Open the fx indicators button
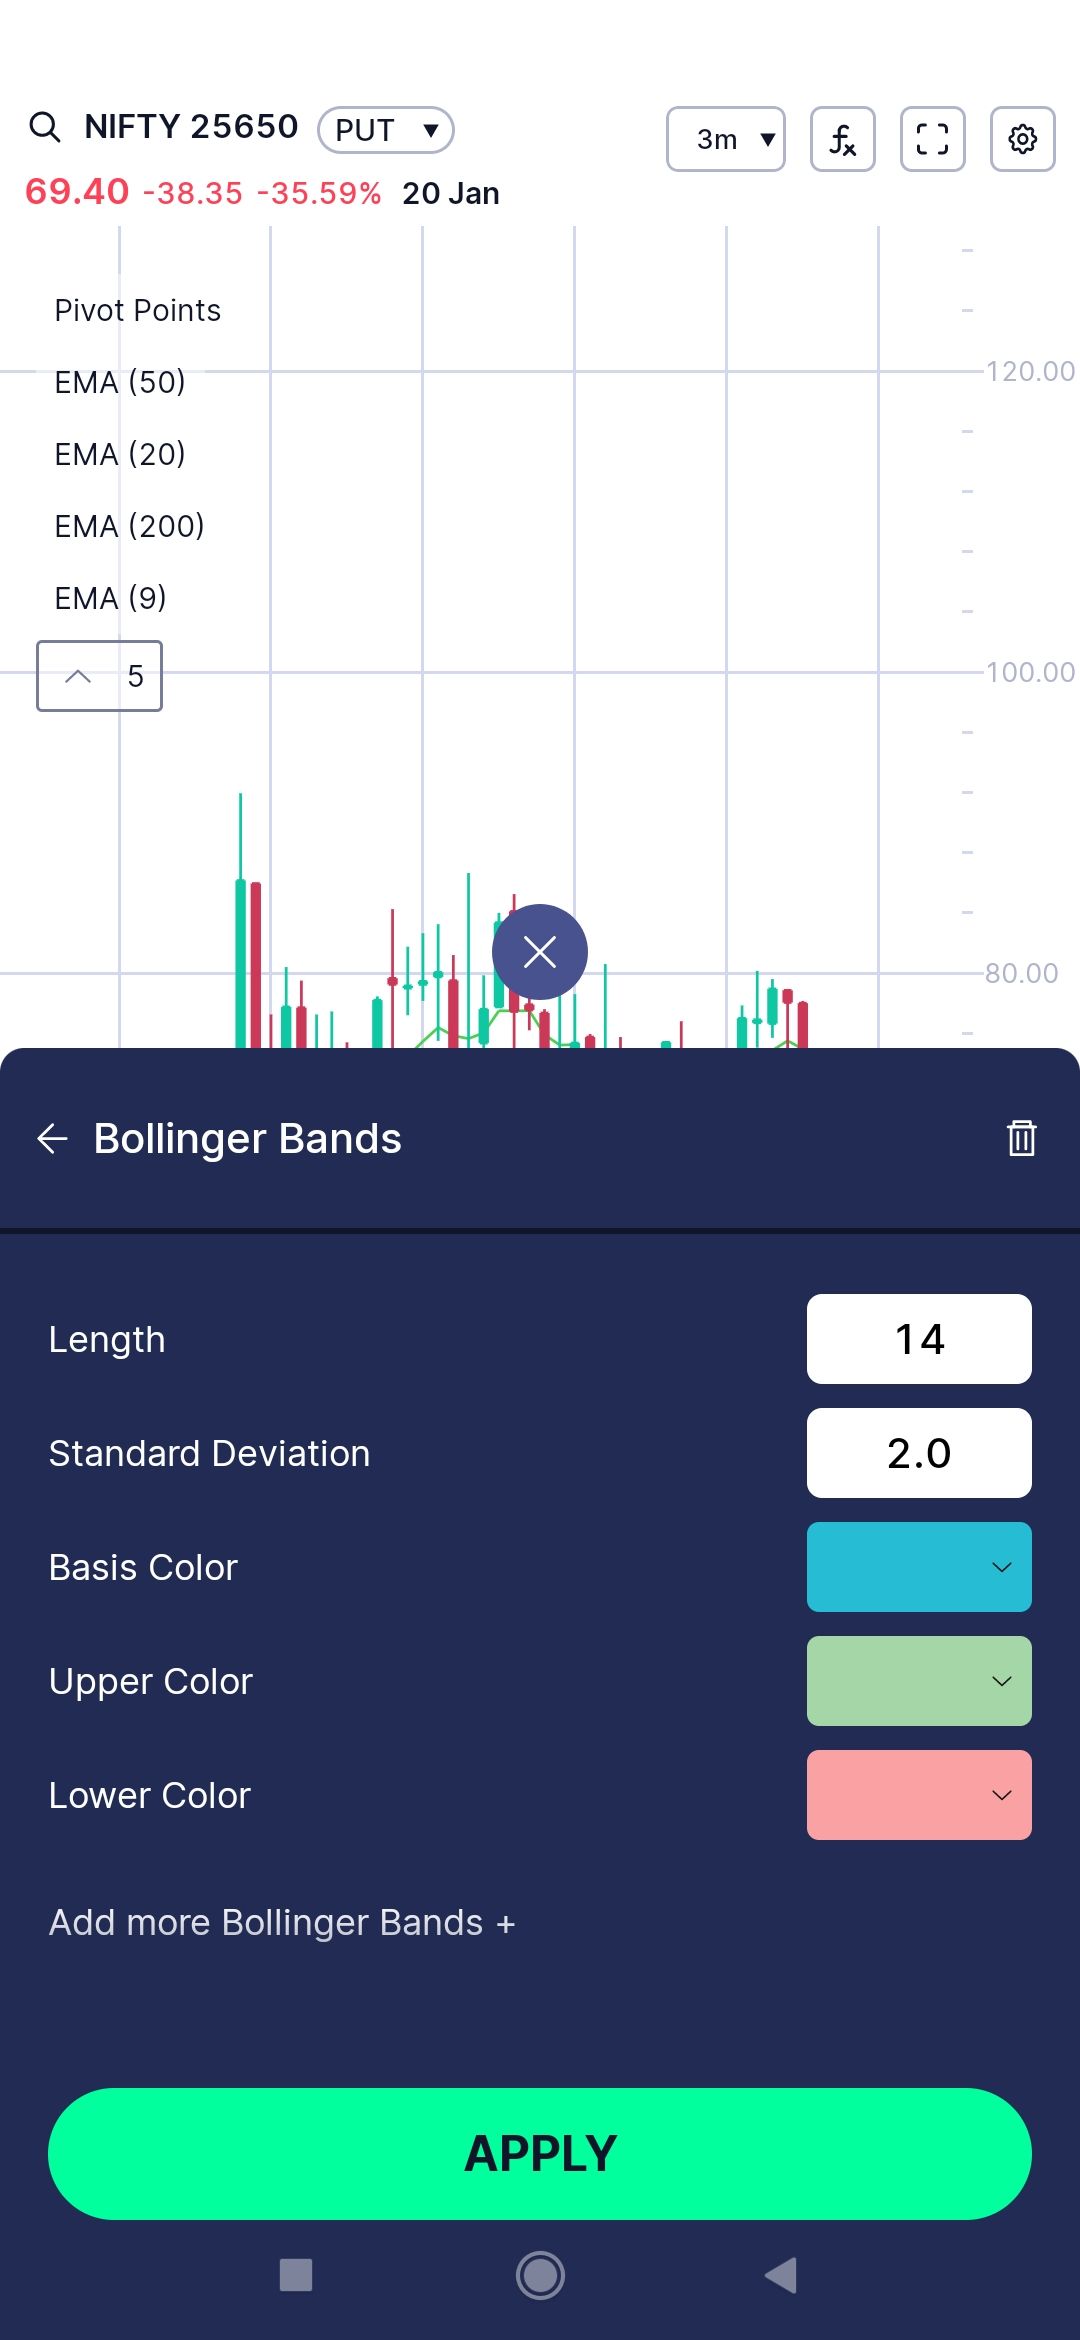The height and width of the screenshot is (2340, 1080). 843,139
